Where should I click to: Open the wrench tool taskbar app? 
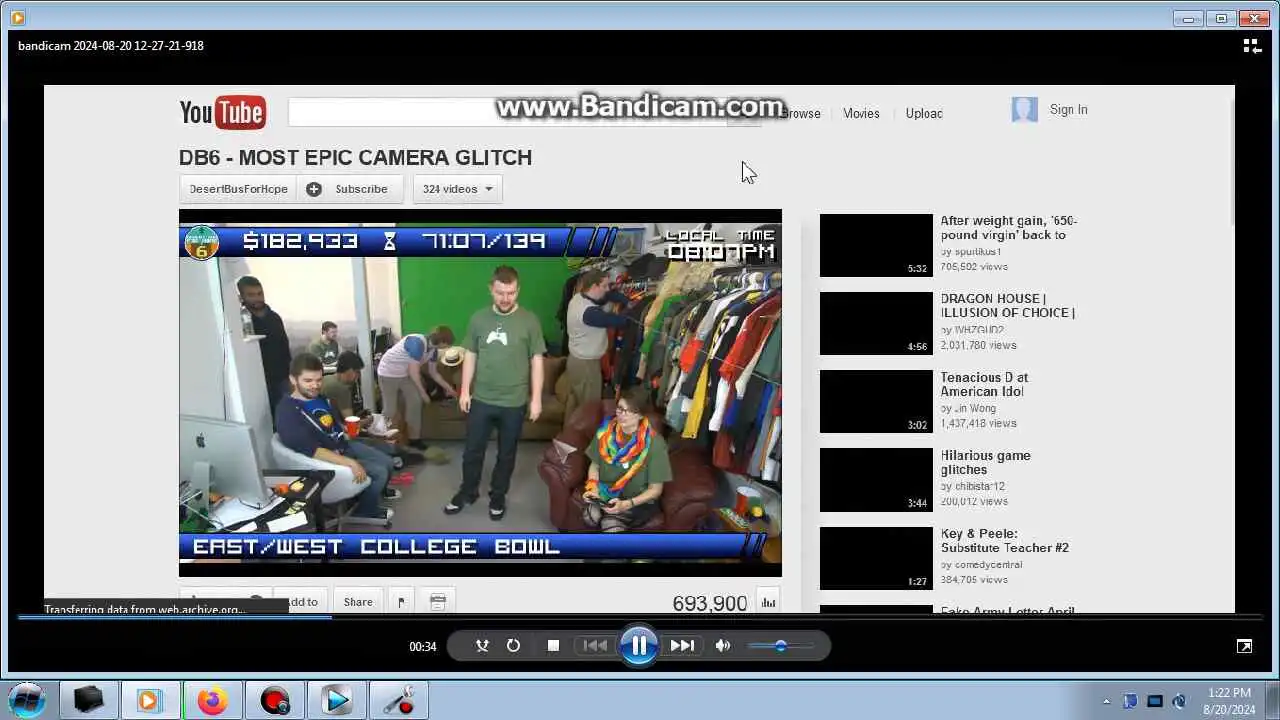coord(398,701)
